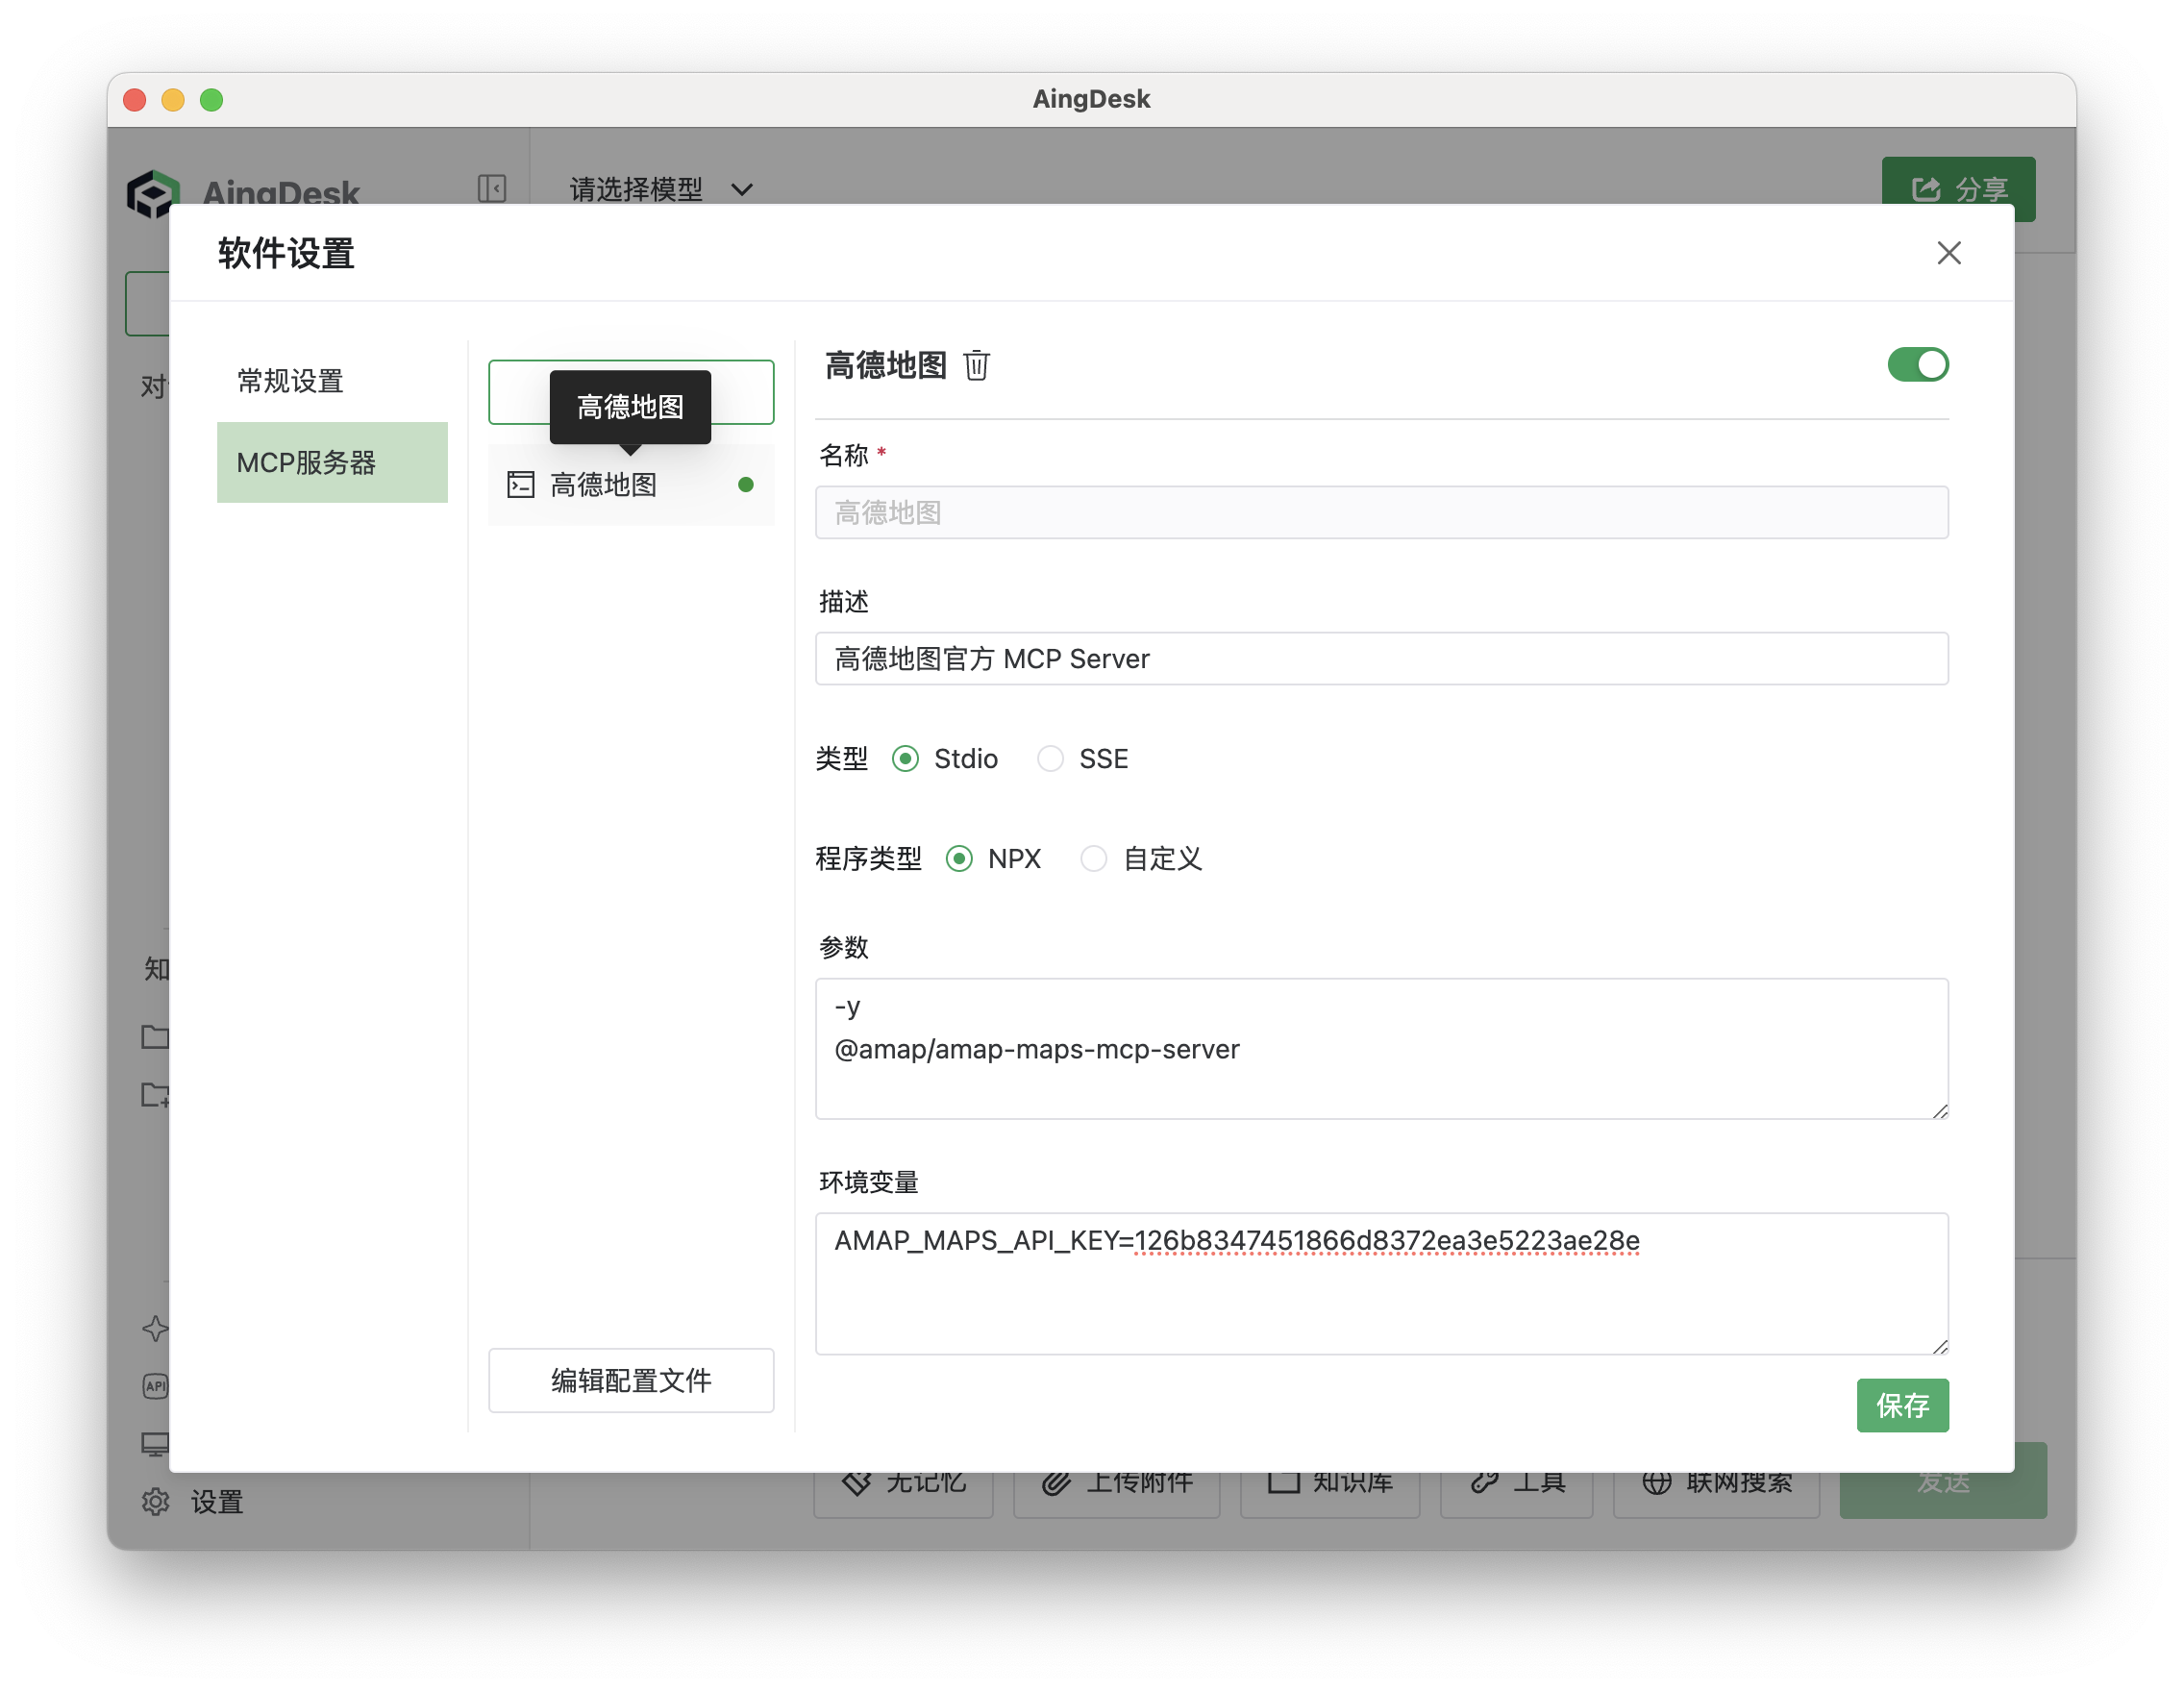Click the 保存 button
Image resolution: width=2184 pixels, height=1692 pixels.
tap(1901, 1405)
